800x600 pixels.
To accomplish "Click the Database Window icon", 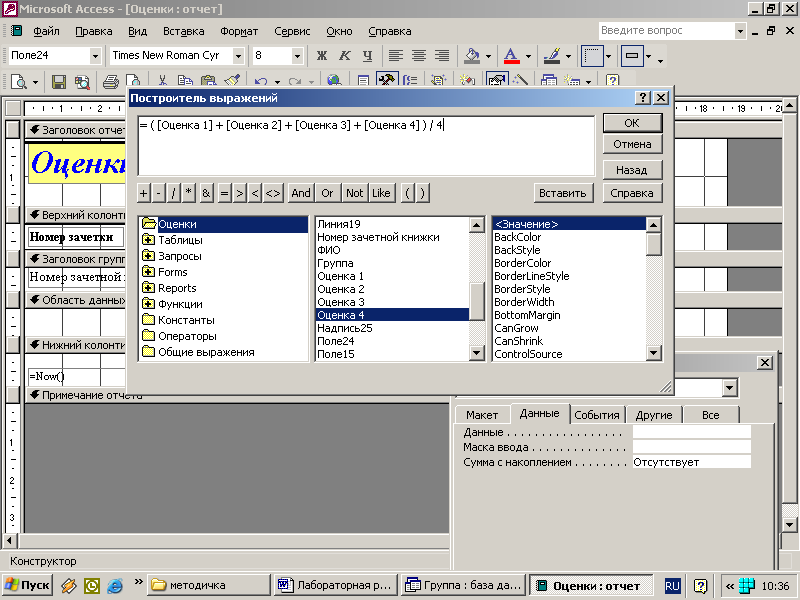I will [548, 81].
